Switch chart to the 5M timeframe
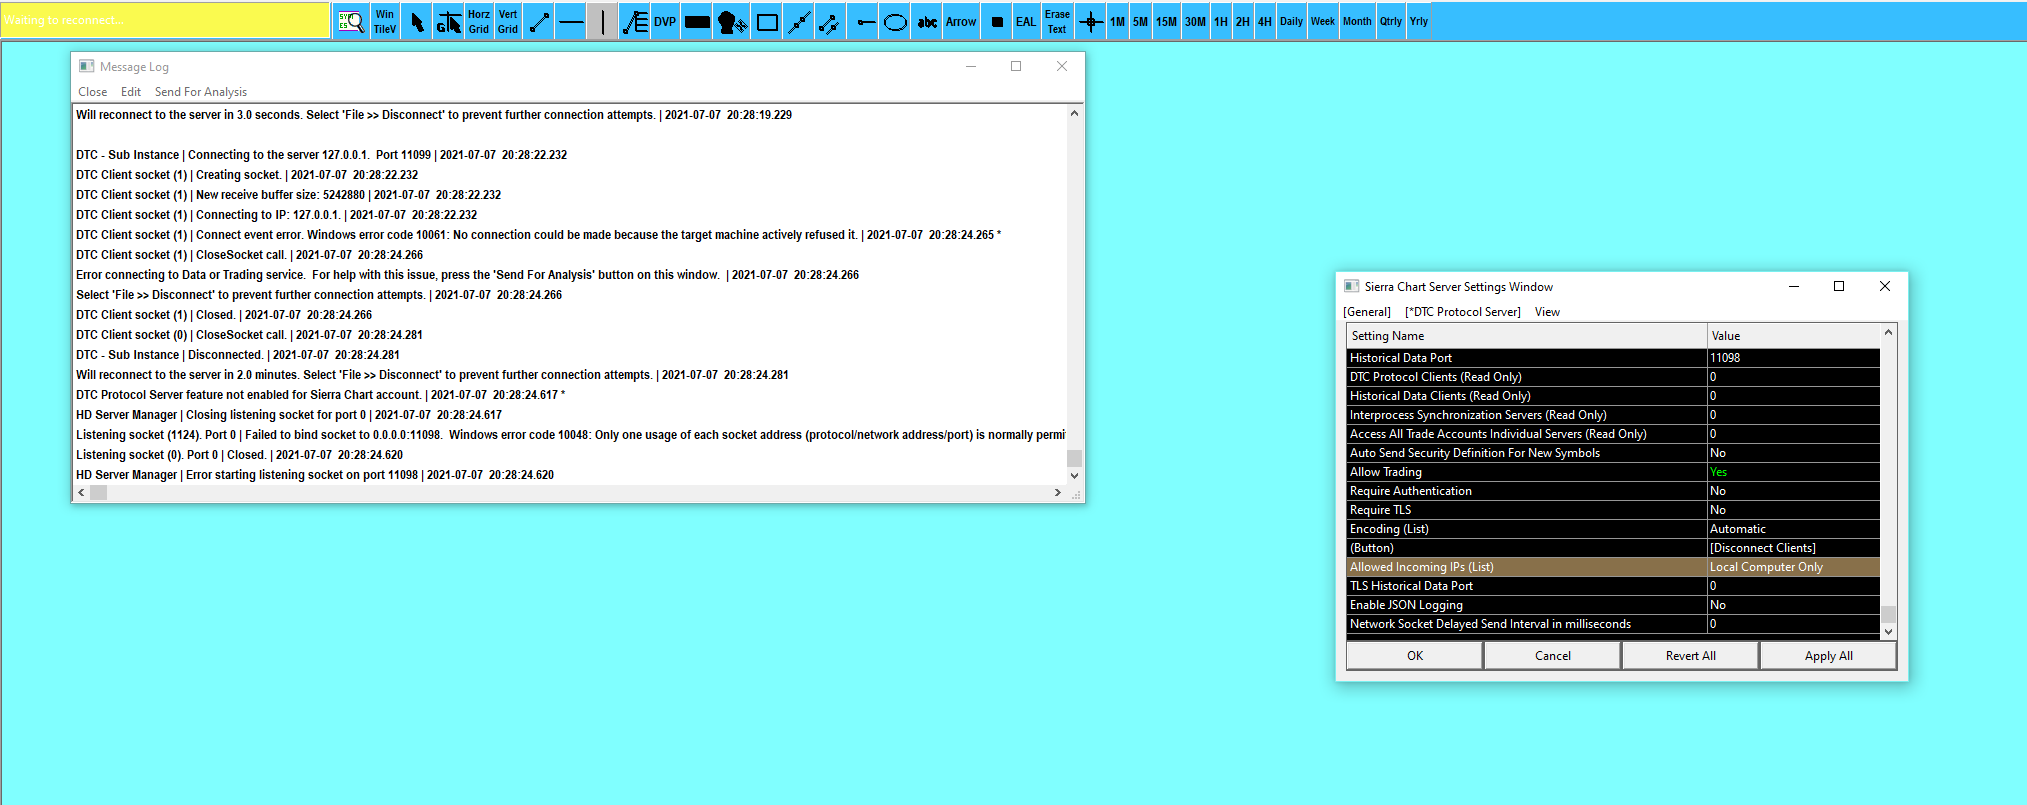 (x=1140, y=21)
